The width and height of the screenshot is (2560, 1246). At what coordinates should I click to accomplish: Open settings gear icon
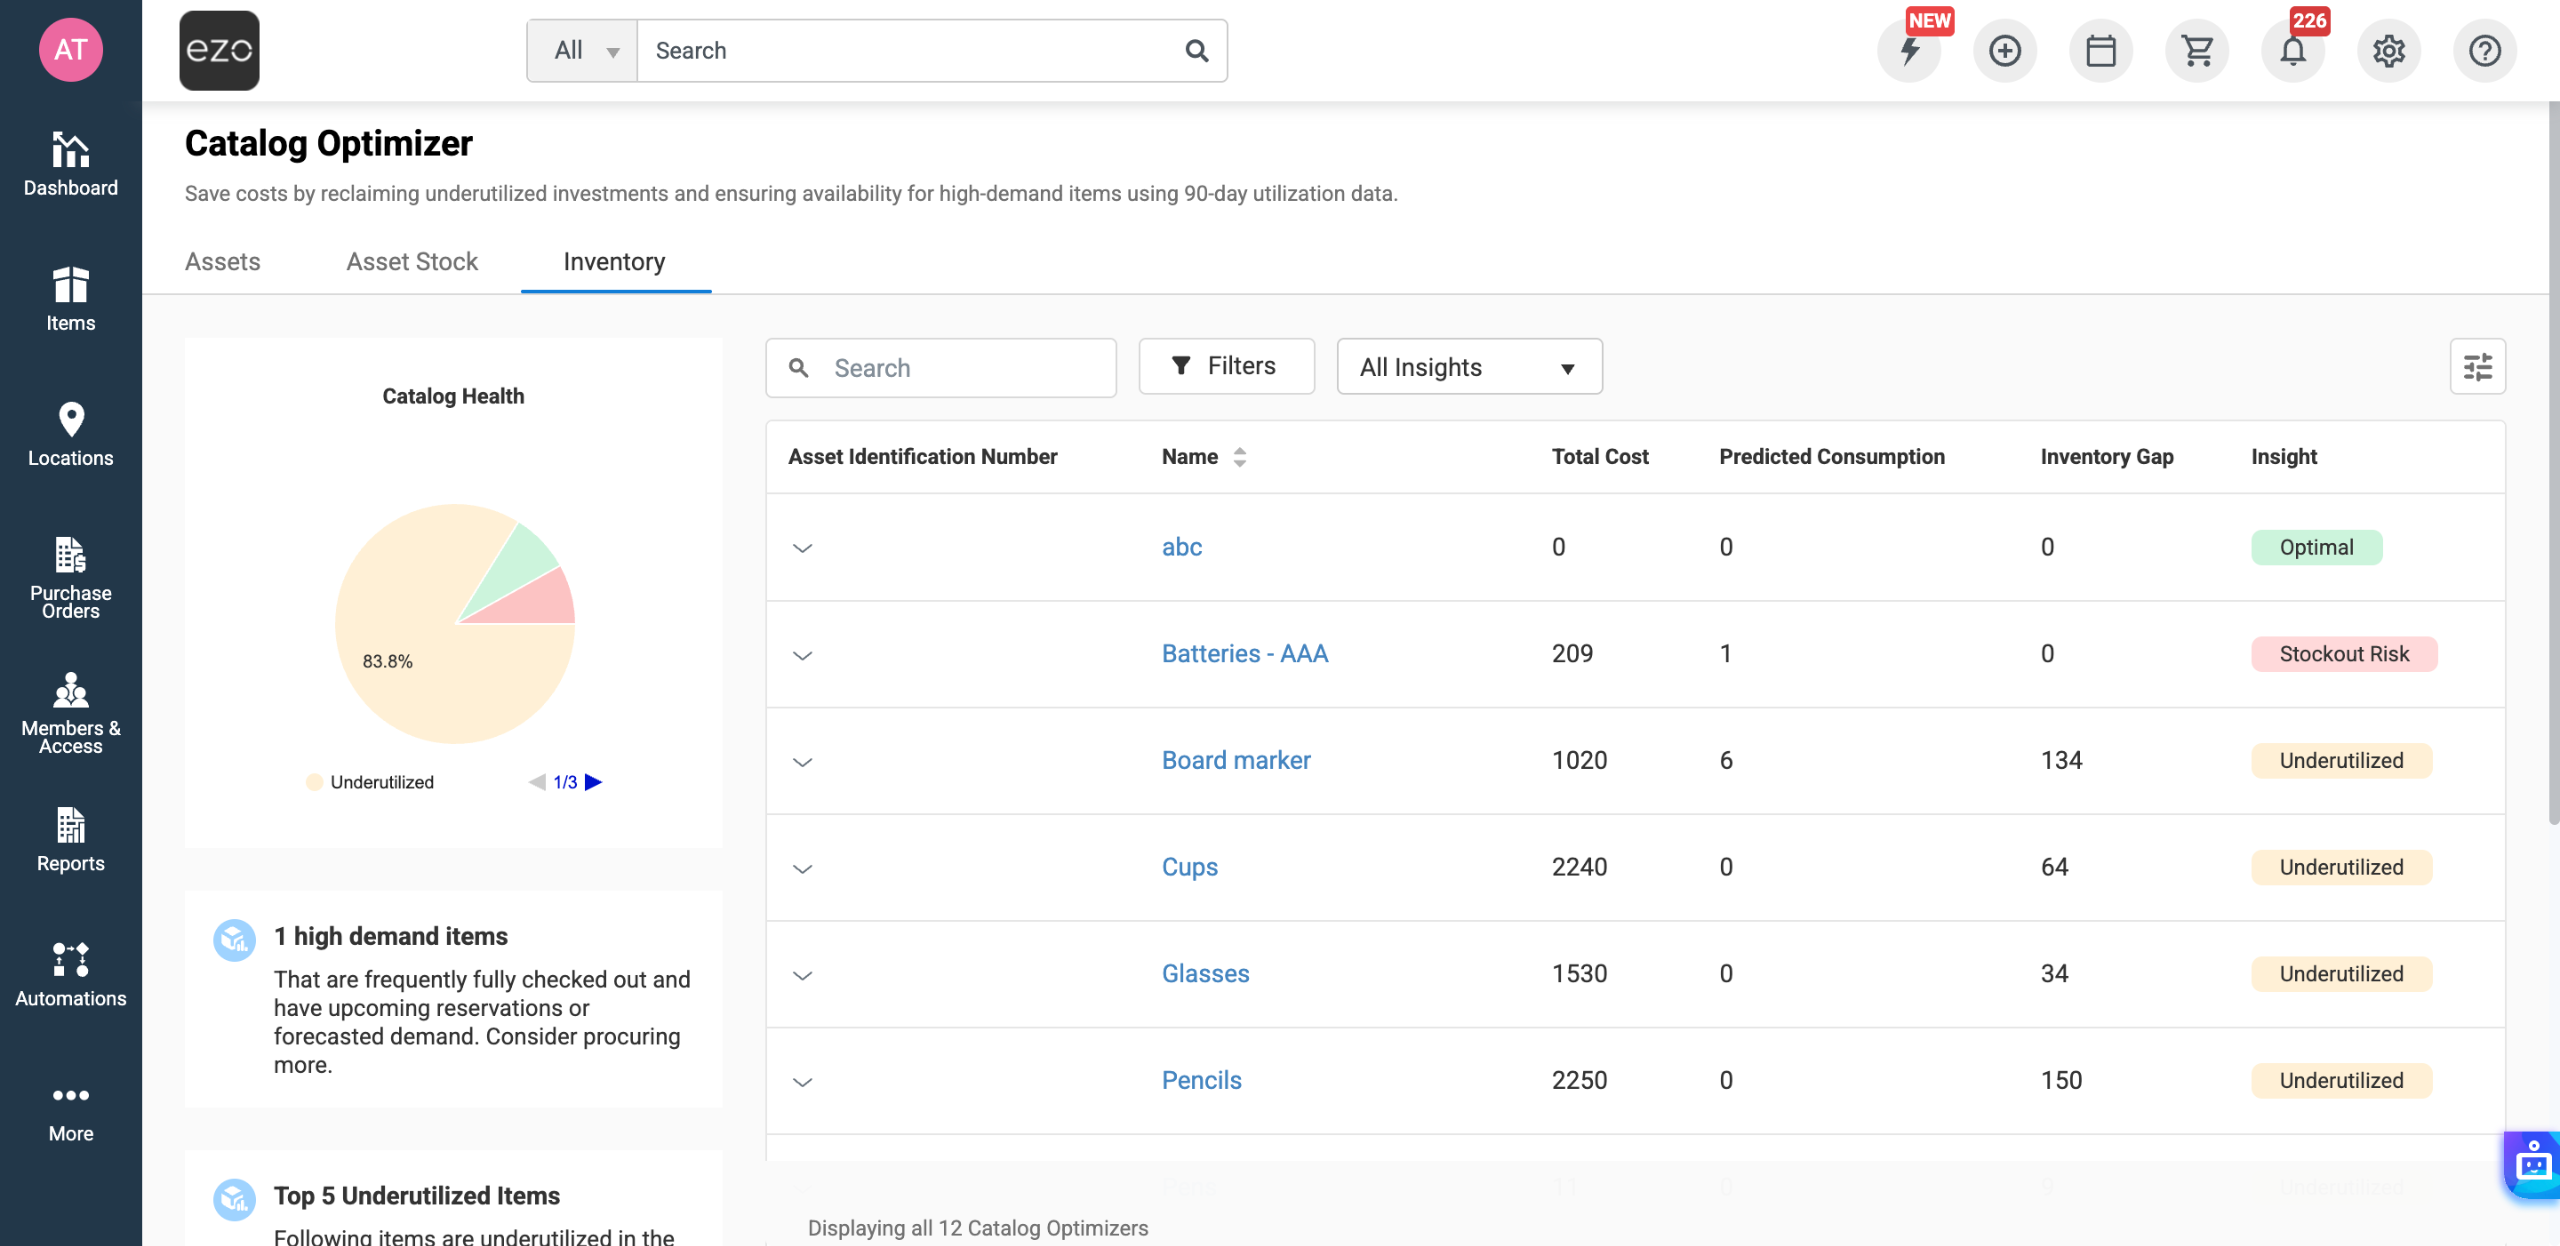pos(2388,51)
